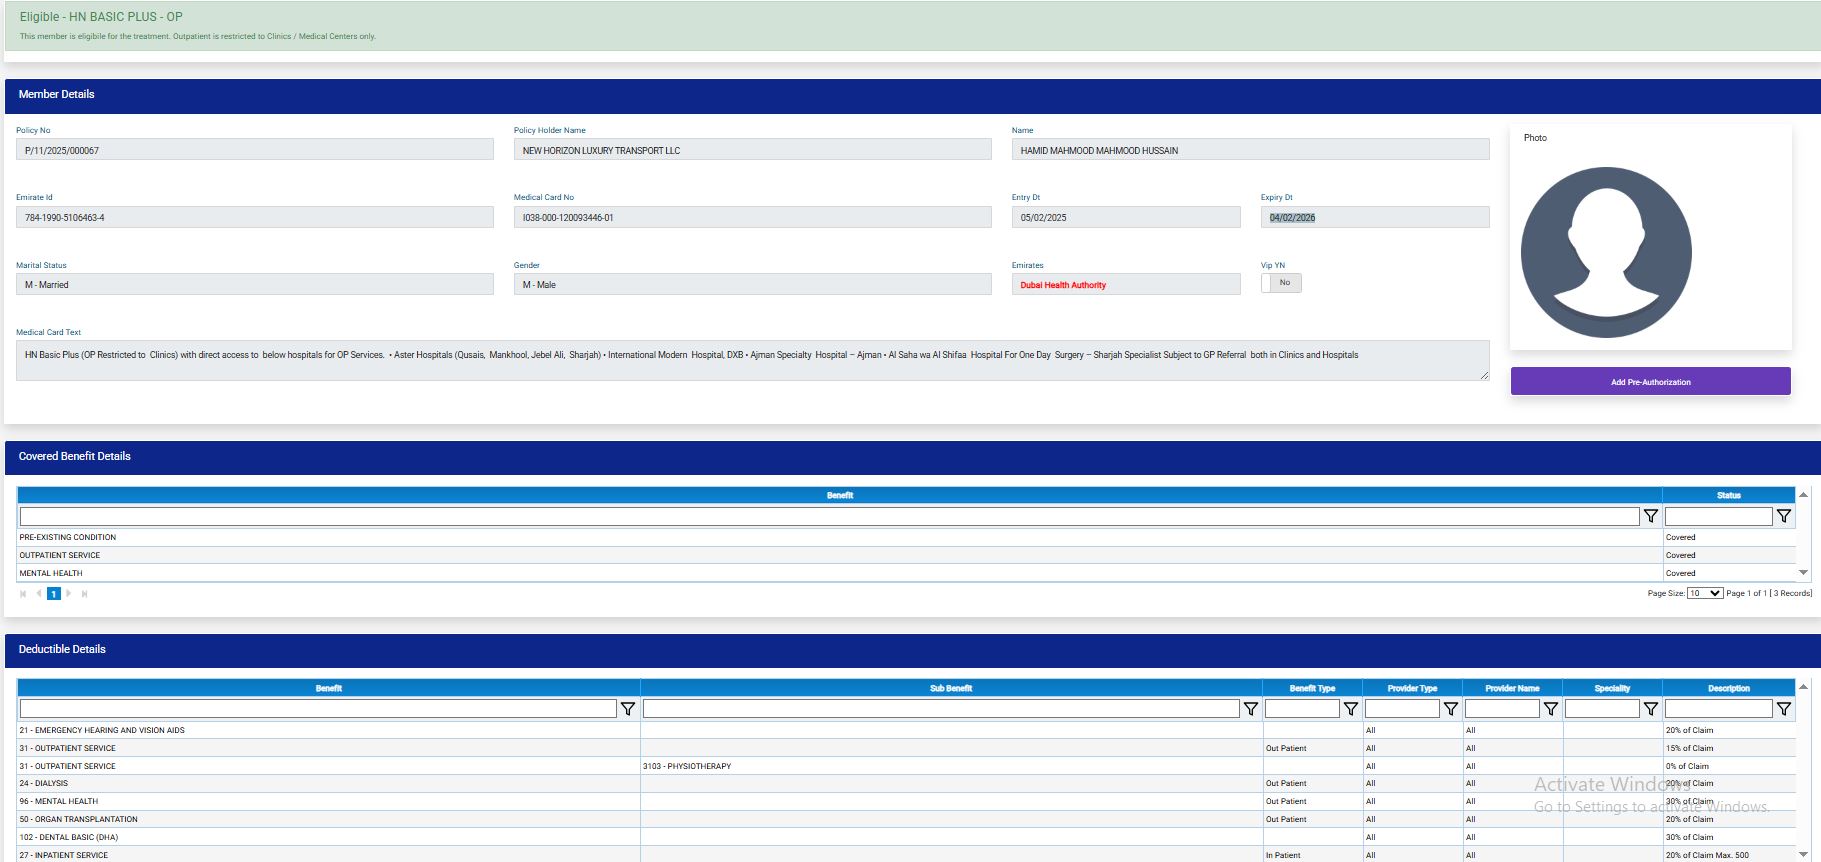Viewport: 1821px width, 862px height.
Task: Open Description column filter icon
Action: pyautogui.click(x=1783, y=709)
